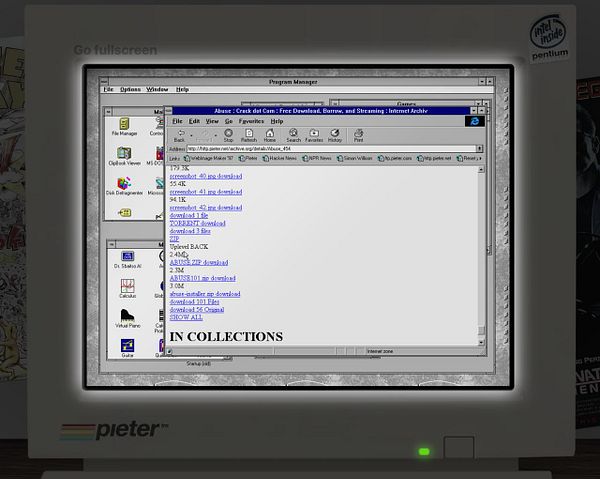The width and height of the screenshot is (600, 479).
Task: Open ClipBook Viewer icon
Action: [x=124, y=156]
